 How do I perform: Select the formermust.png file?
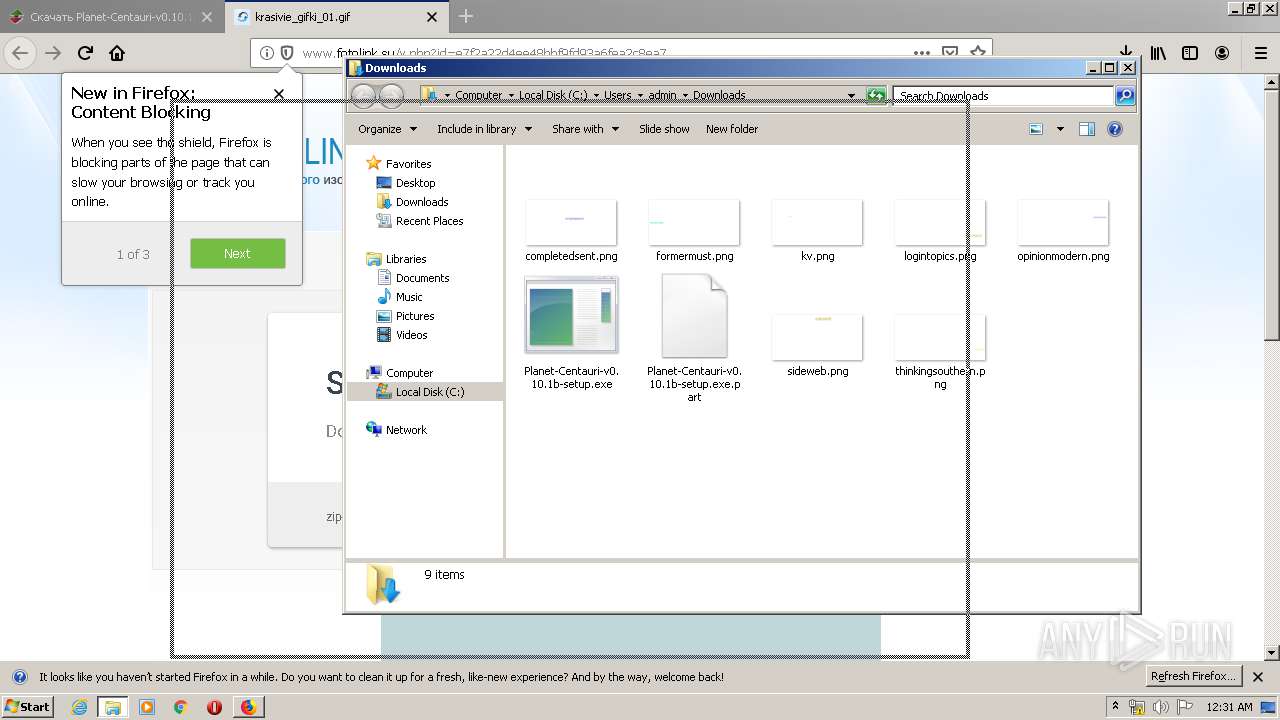click(x=694, y=231)
